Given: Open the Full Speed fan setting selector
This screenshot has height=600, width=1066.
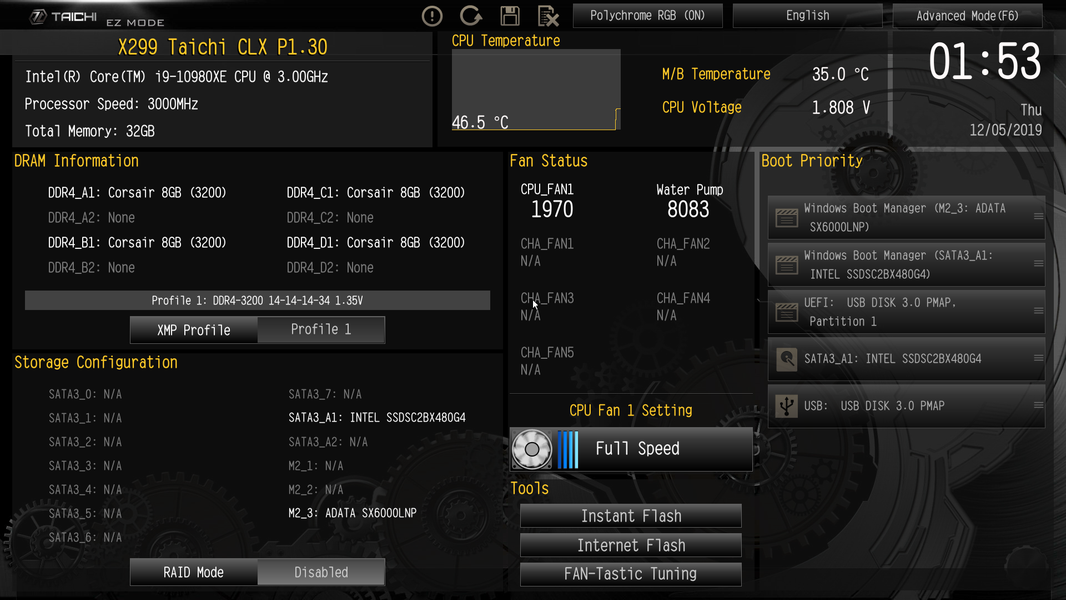Looking at the screenshot, I should pos(631,449).
